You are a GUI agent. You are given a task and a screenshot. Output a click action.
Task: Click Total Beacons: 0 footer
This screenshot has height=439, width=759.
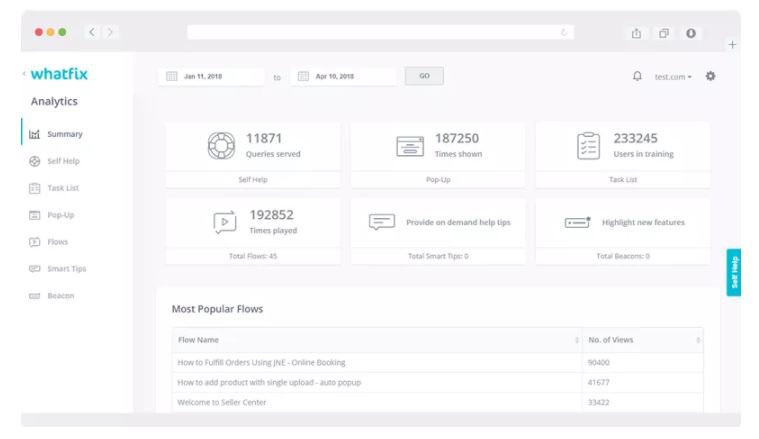[x=623, y=256]
